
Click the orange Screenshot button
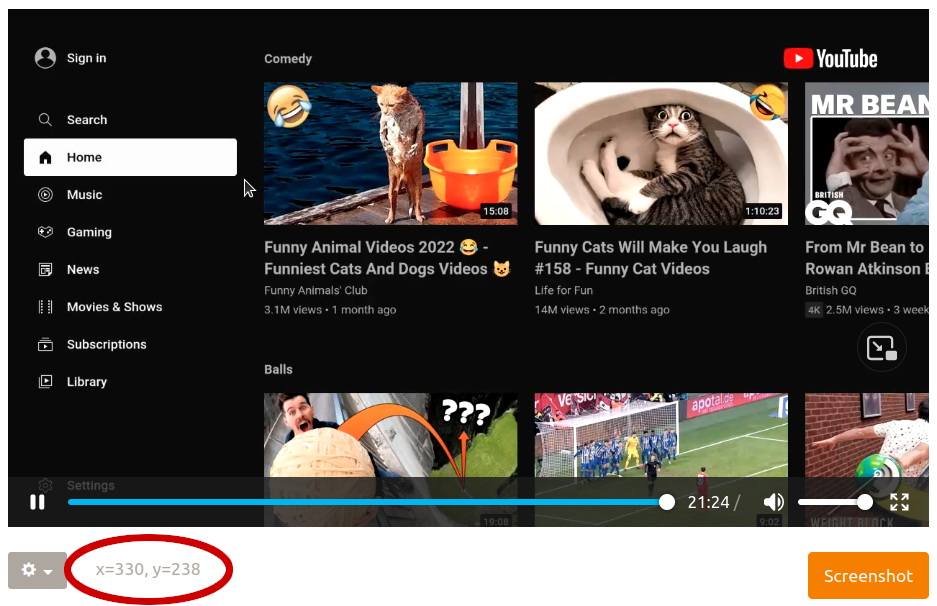[868, 576]
